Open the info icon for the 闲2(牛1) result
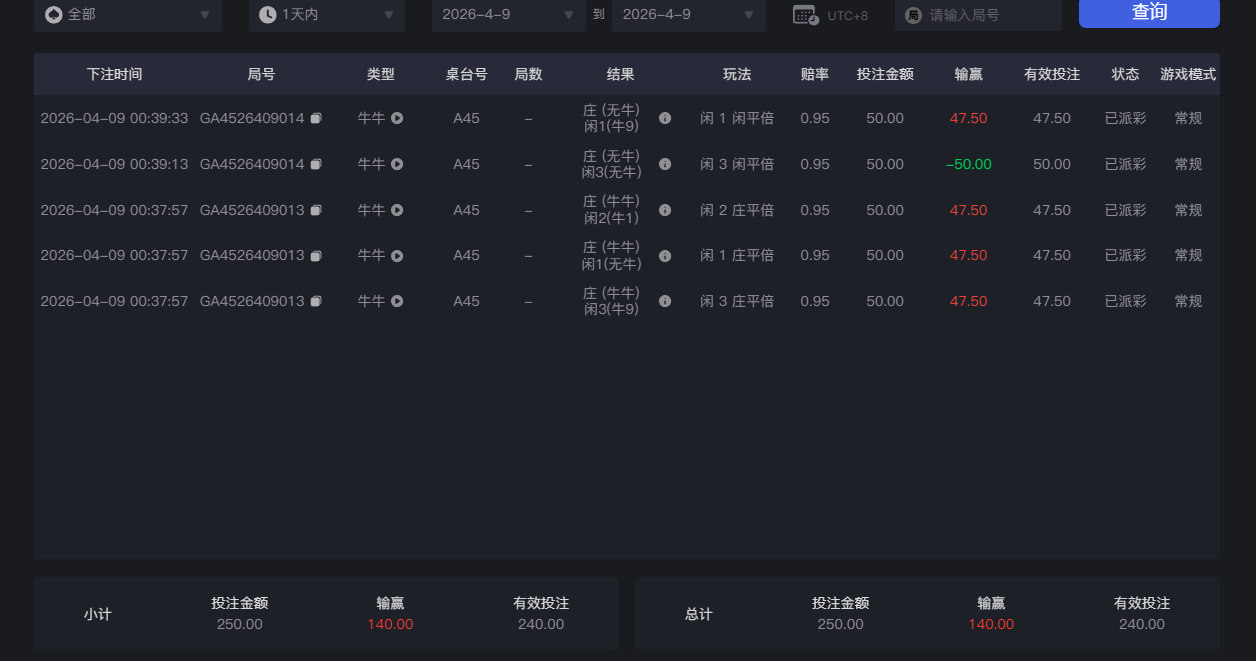Image resolution: width=1256 pixels, height=661 pixels. 665,210
